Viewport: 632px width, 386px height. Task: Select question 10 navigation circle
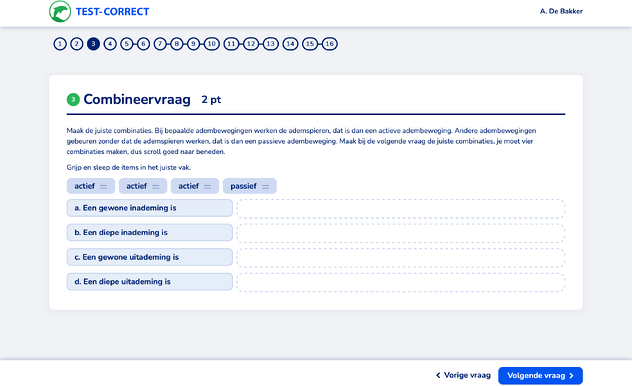[x=212, y=44]
